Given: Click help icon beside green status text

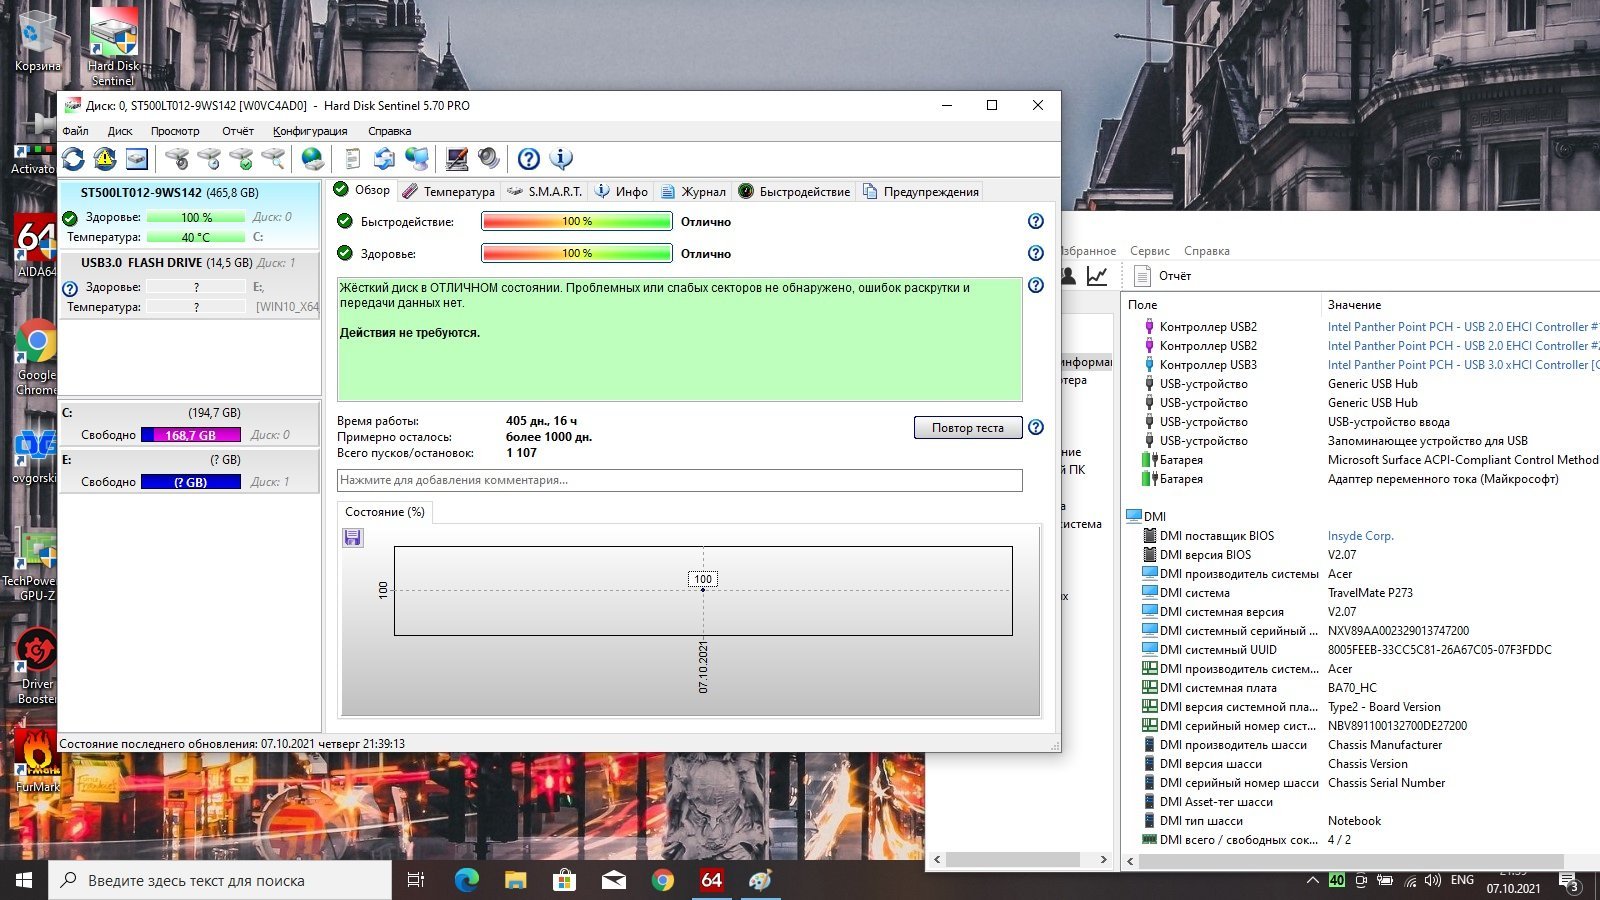Looking at the screenshot, I should (x=1036, y=285).
